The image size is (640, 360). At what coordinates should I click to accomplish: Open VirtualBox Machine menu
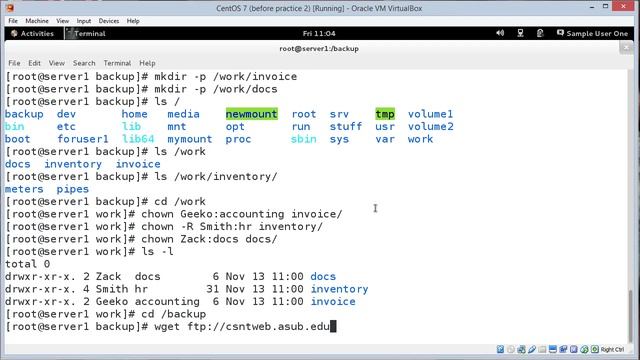[37, 21]
